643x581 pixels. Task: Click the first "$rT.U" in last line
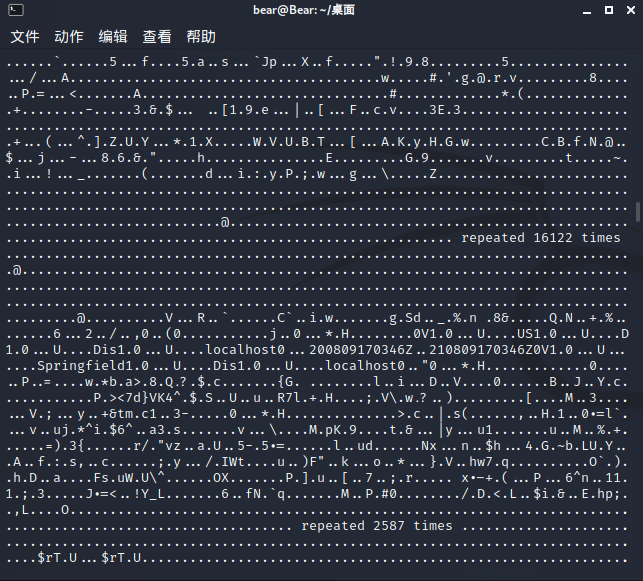point(57,558)
